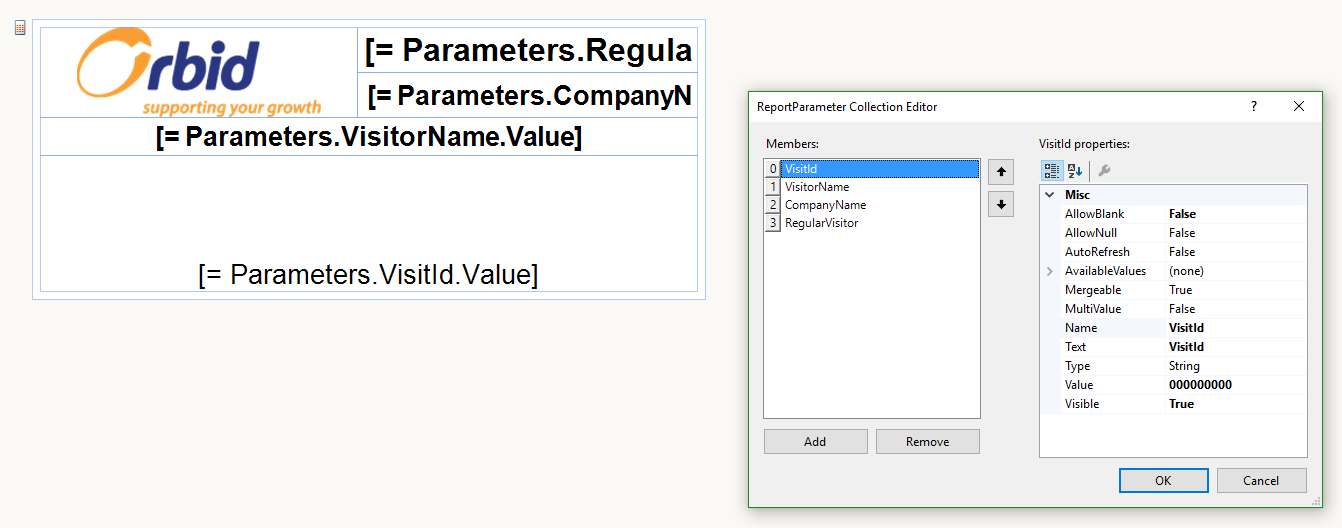Viewport: 1342px width, 528px height.
Task: Collapse the Misc property category
Action: (x=1050, y=195)
